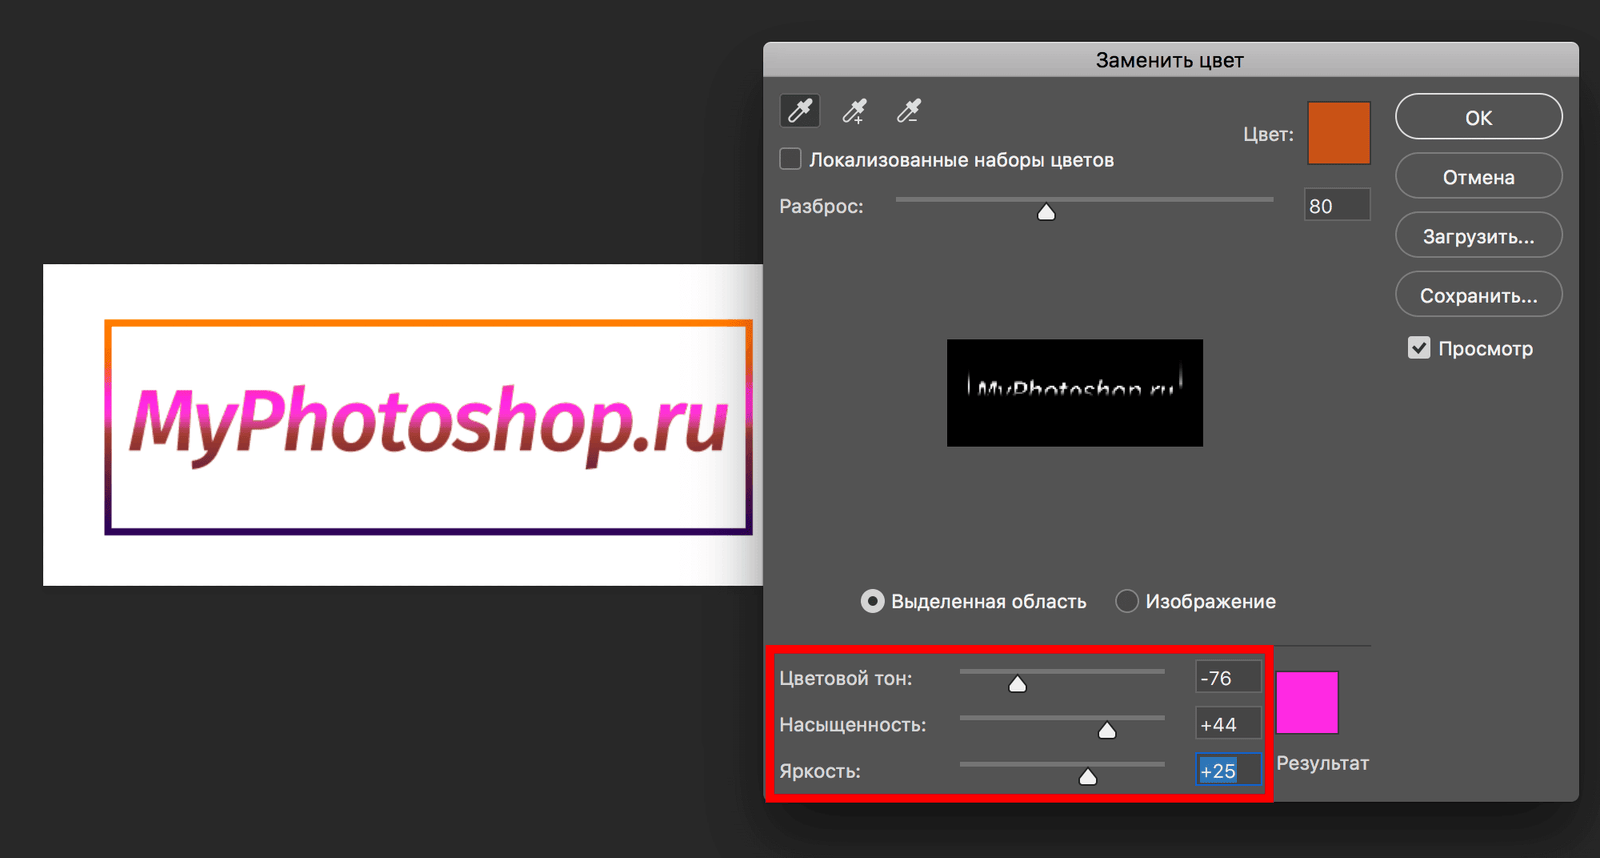Click the Насыщенность field +44
Viewport: 1600px width, 858px height.
pos(1228,724)
